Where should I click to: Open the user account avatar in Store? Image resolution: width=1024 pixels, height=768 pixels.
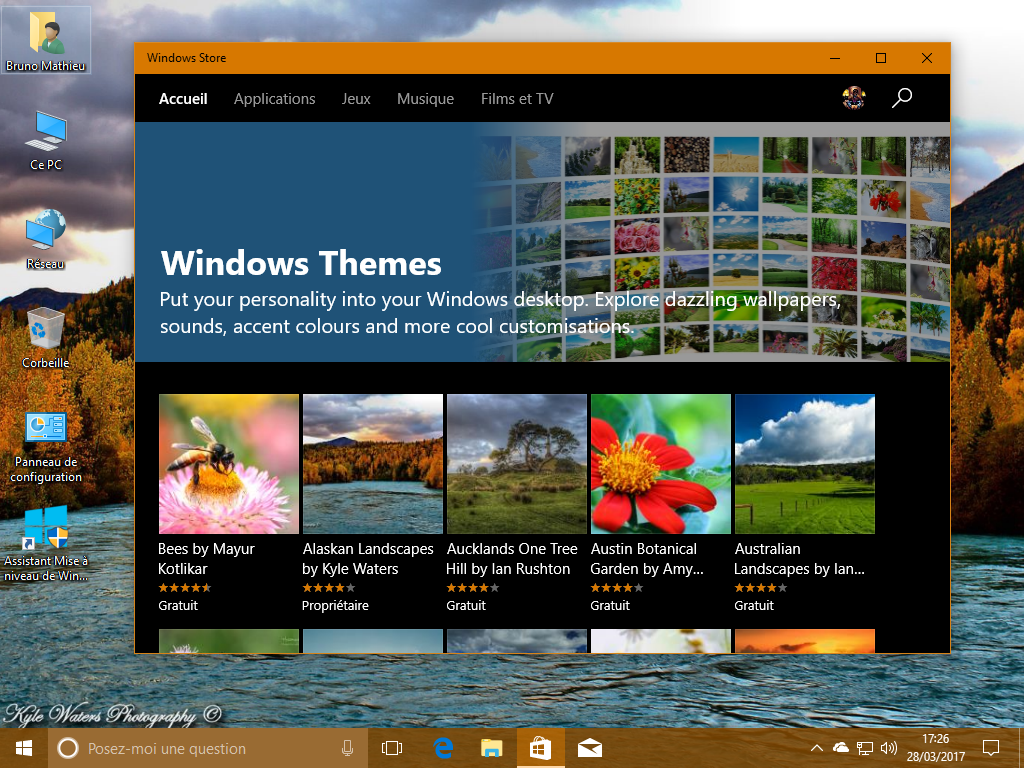click(x=854, y=98)
